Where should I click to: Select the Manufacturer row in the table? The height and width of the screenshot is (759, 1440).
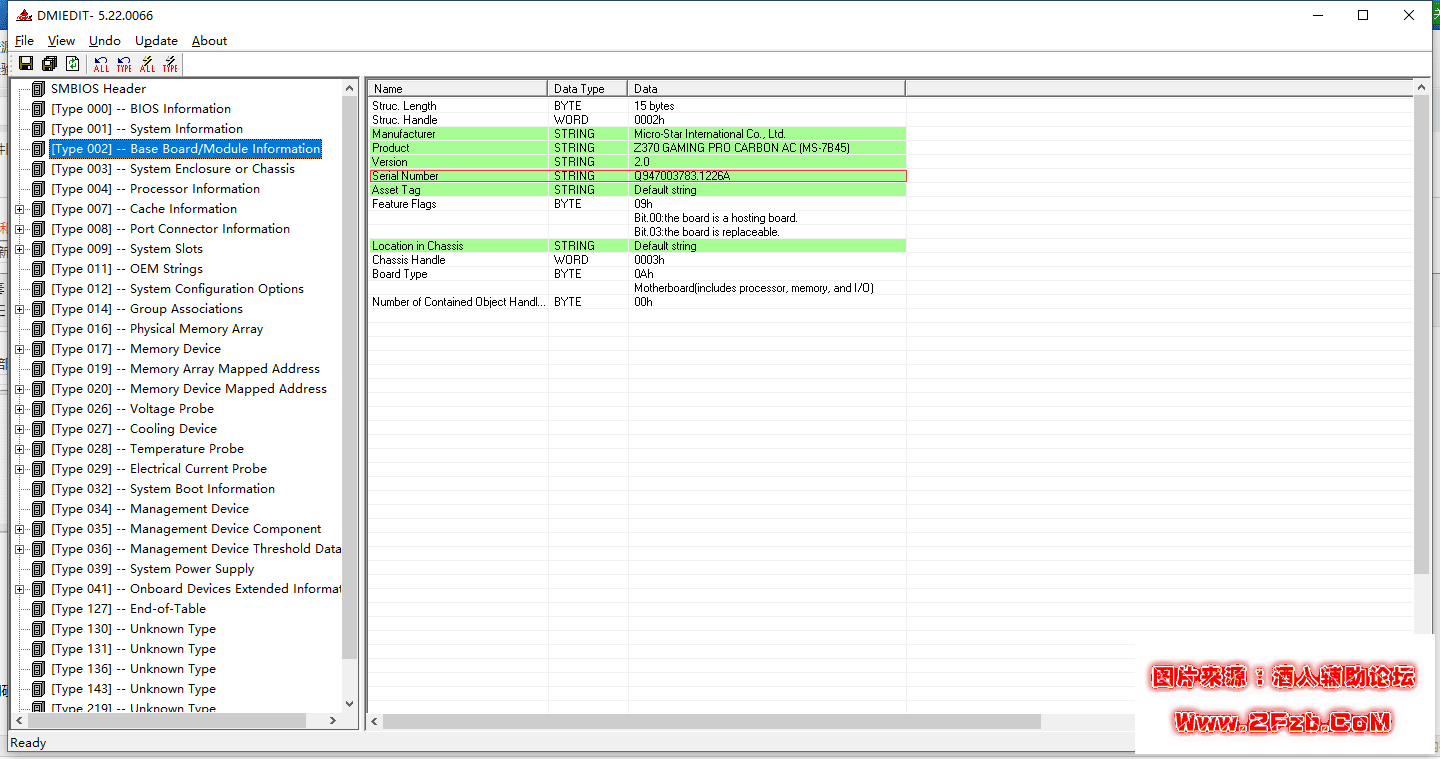coord(638,134)
